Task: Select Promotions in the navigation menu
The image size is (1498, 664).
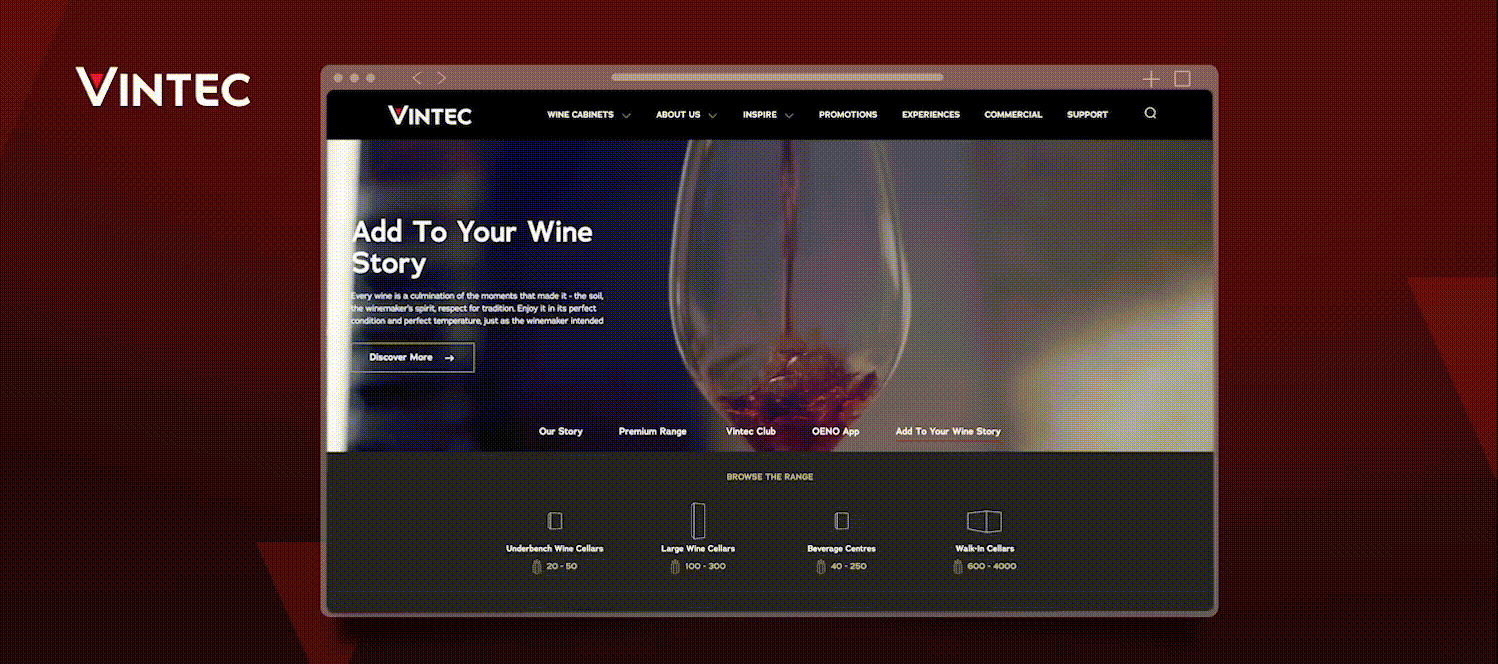Action: pyautogui.click(x=848, y=114)
